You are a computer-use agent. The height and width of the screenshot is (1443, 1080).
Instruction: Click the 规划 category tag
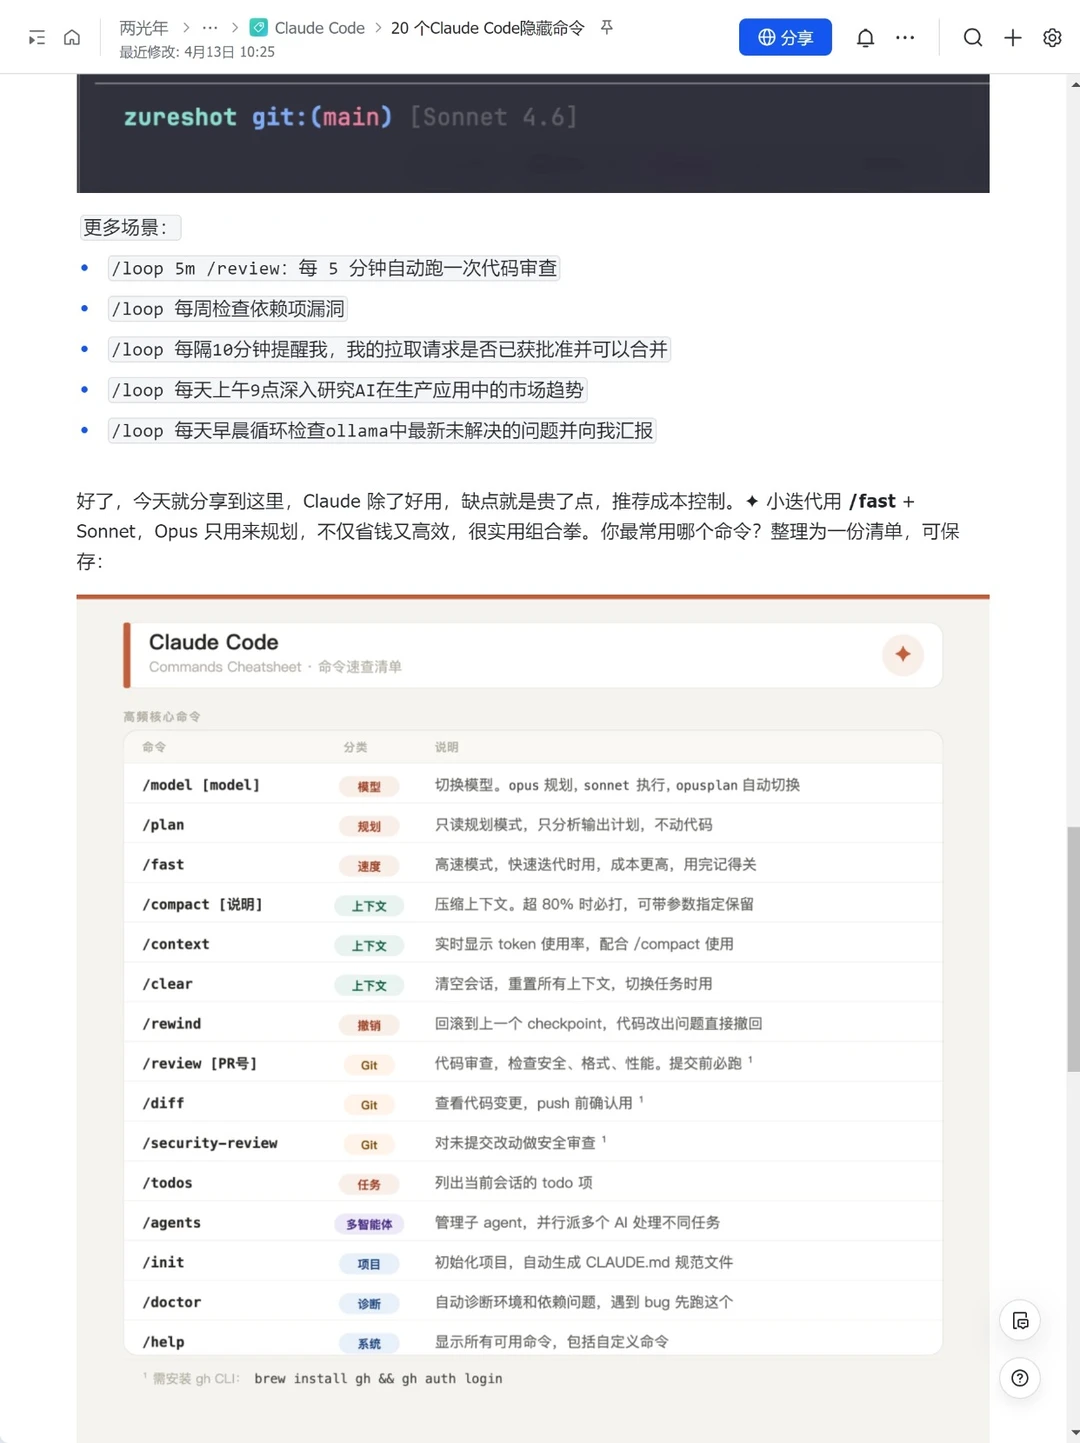tap(369, 826)
